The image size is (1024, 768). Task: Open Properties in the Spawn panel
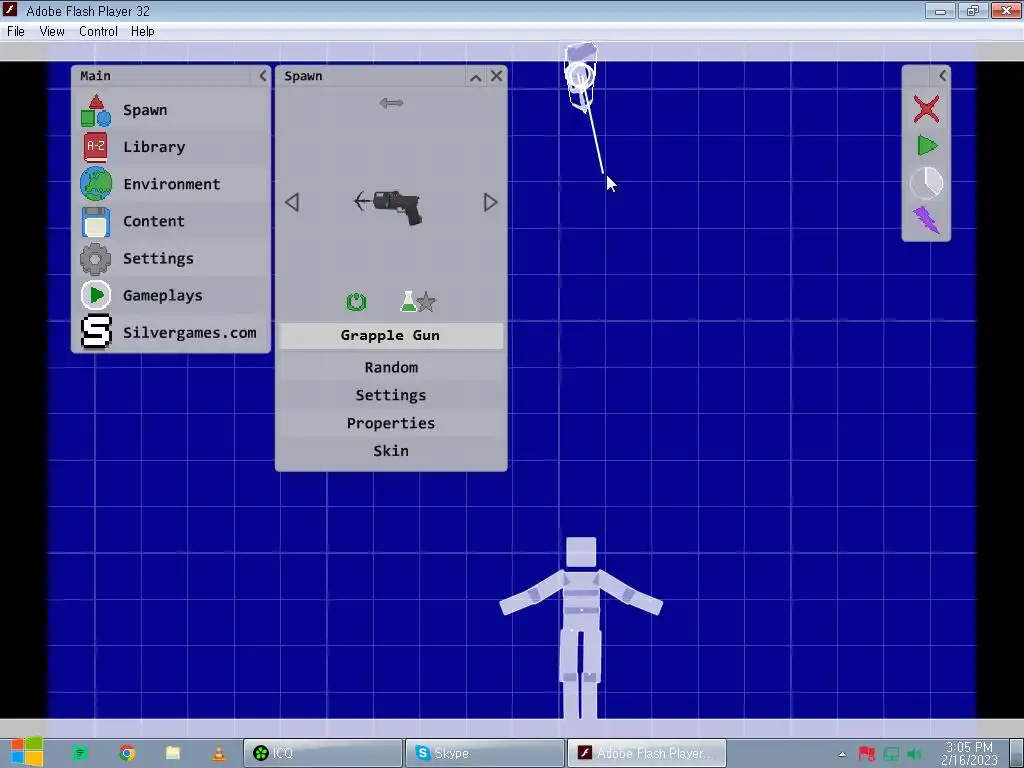click(x=391, y=423)
